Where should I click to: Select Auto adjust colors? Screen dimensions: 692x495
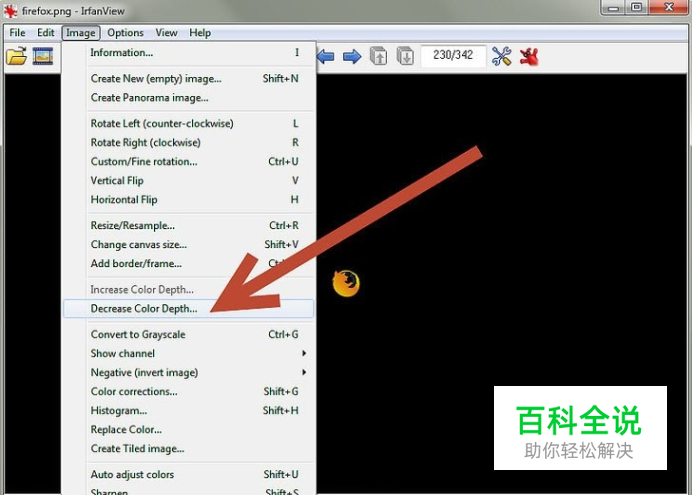click(x=189, y=474)
